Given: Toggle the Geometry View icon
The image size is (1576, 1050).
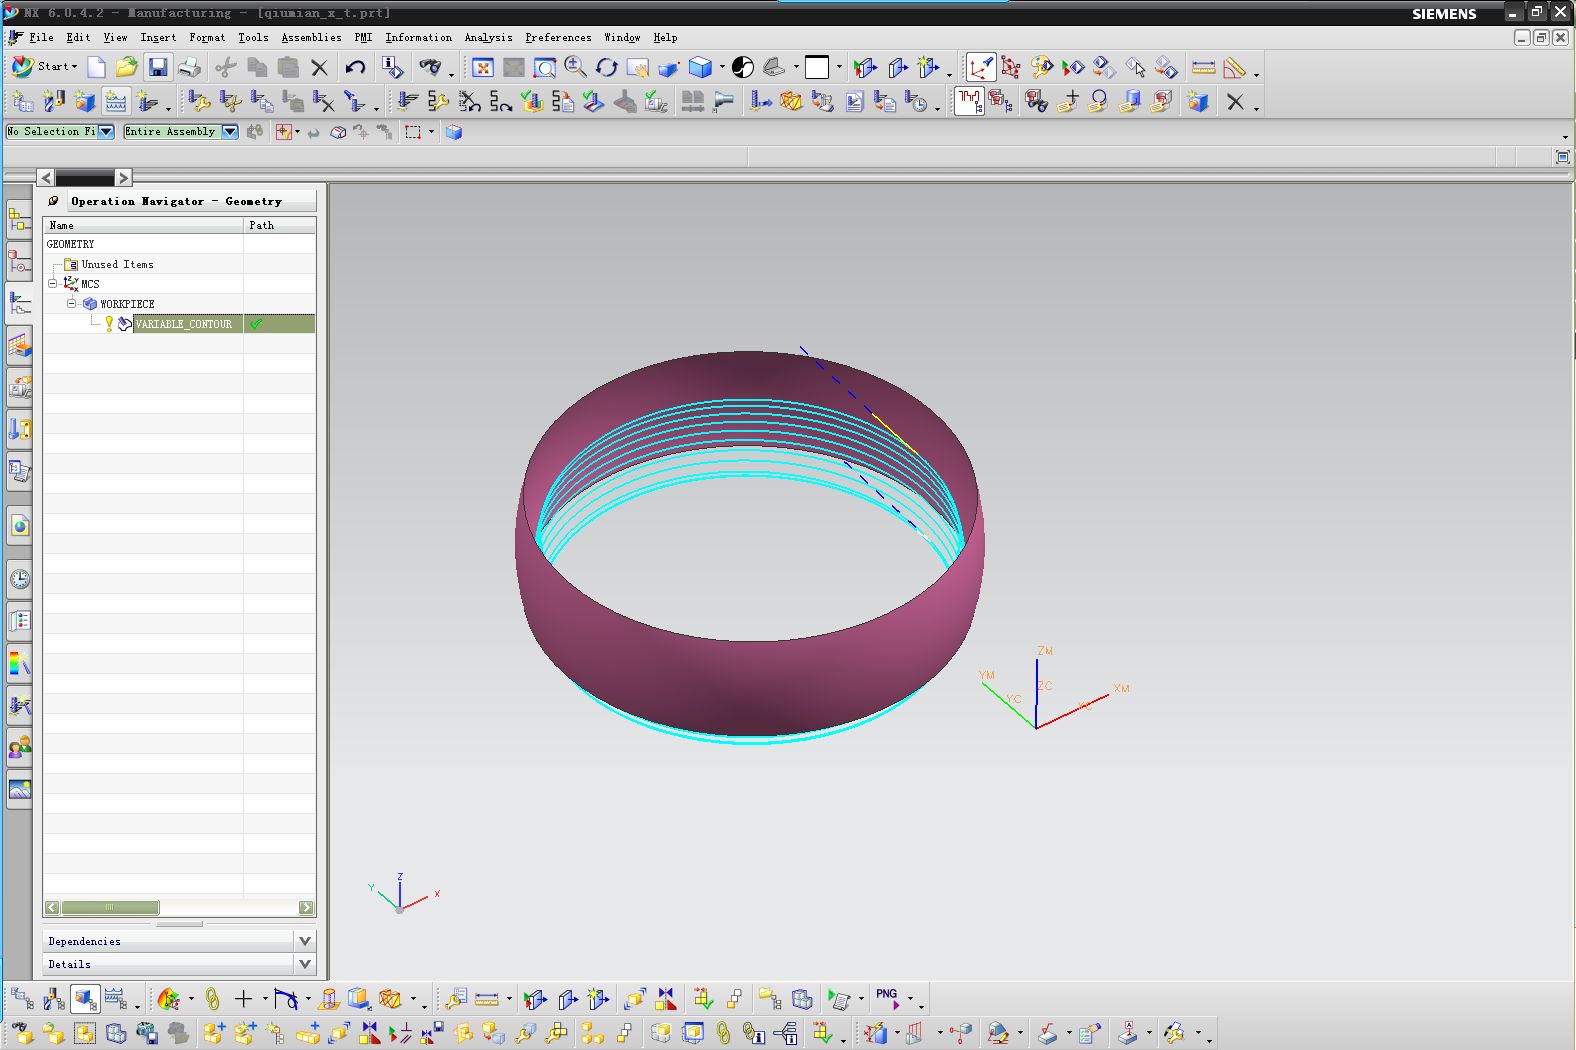Looking at the screenshot, I should point(85,998).
